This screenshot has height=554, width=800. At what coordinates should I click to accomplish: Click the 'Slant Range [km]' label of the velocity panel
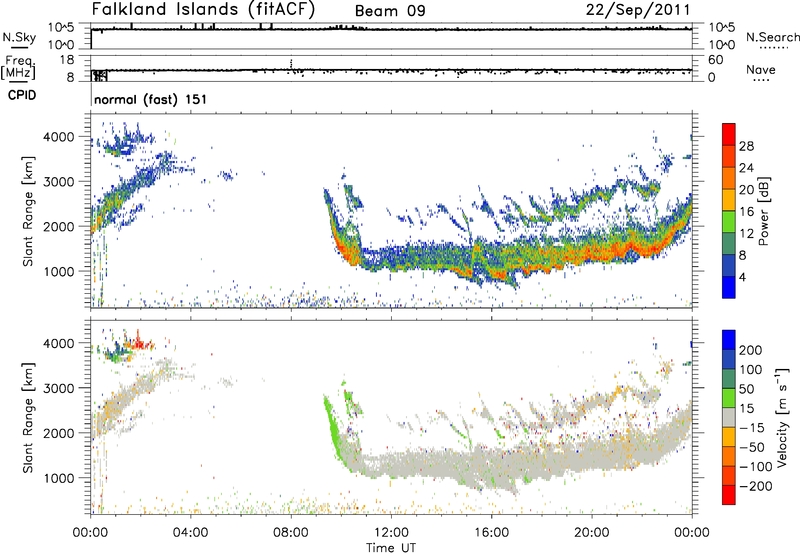[28, 417]
